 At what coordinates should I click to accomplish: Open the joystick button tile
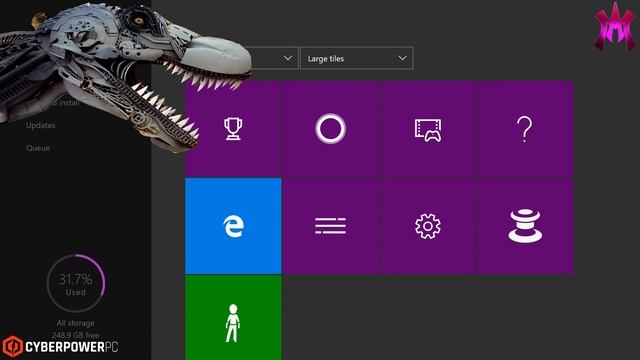tap(525, 226)
